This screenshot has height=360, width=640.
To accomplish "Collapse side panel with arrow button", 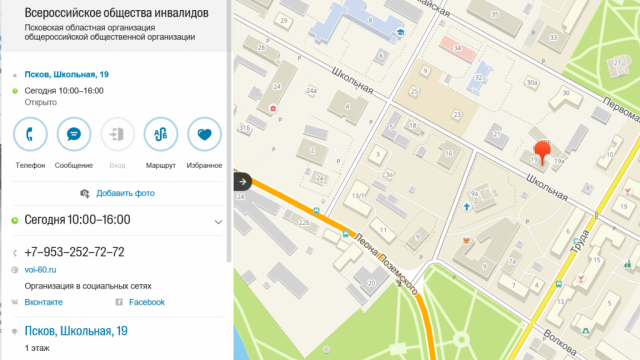I will tap(242, 182).
